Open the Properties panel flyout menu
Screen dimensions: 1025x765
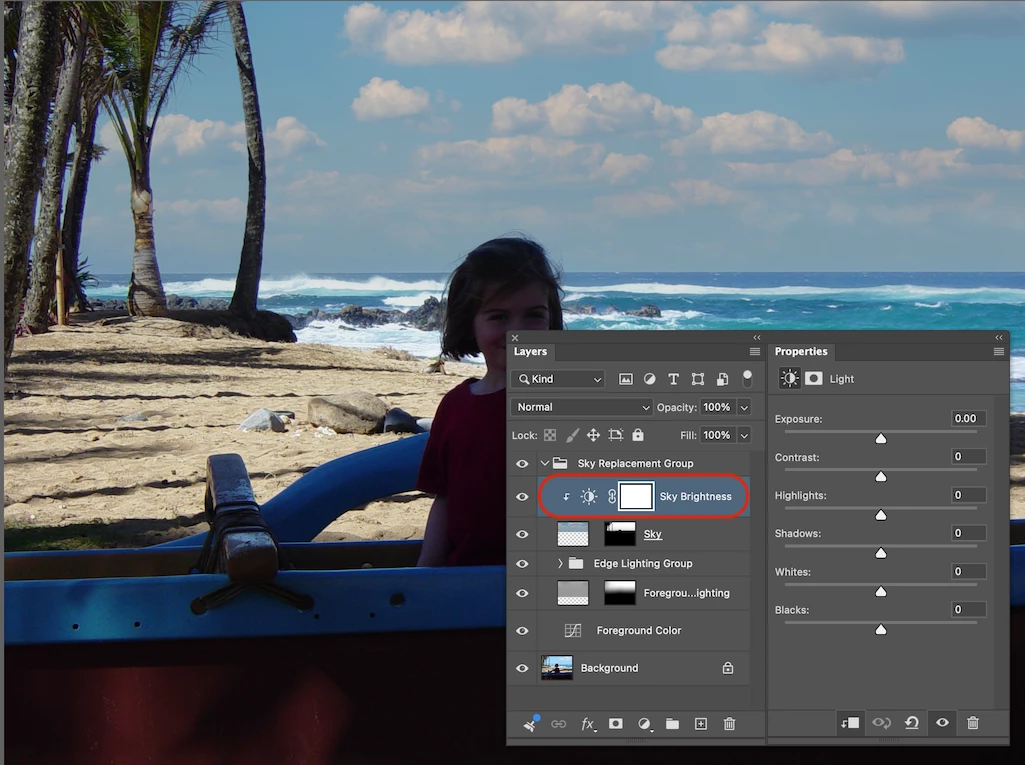pos(999,352)
